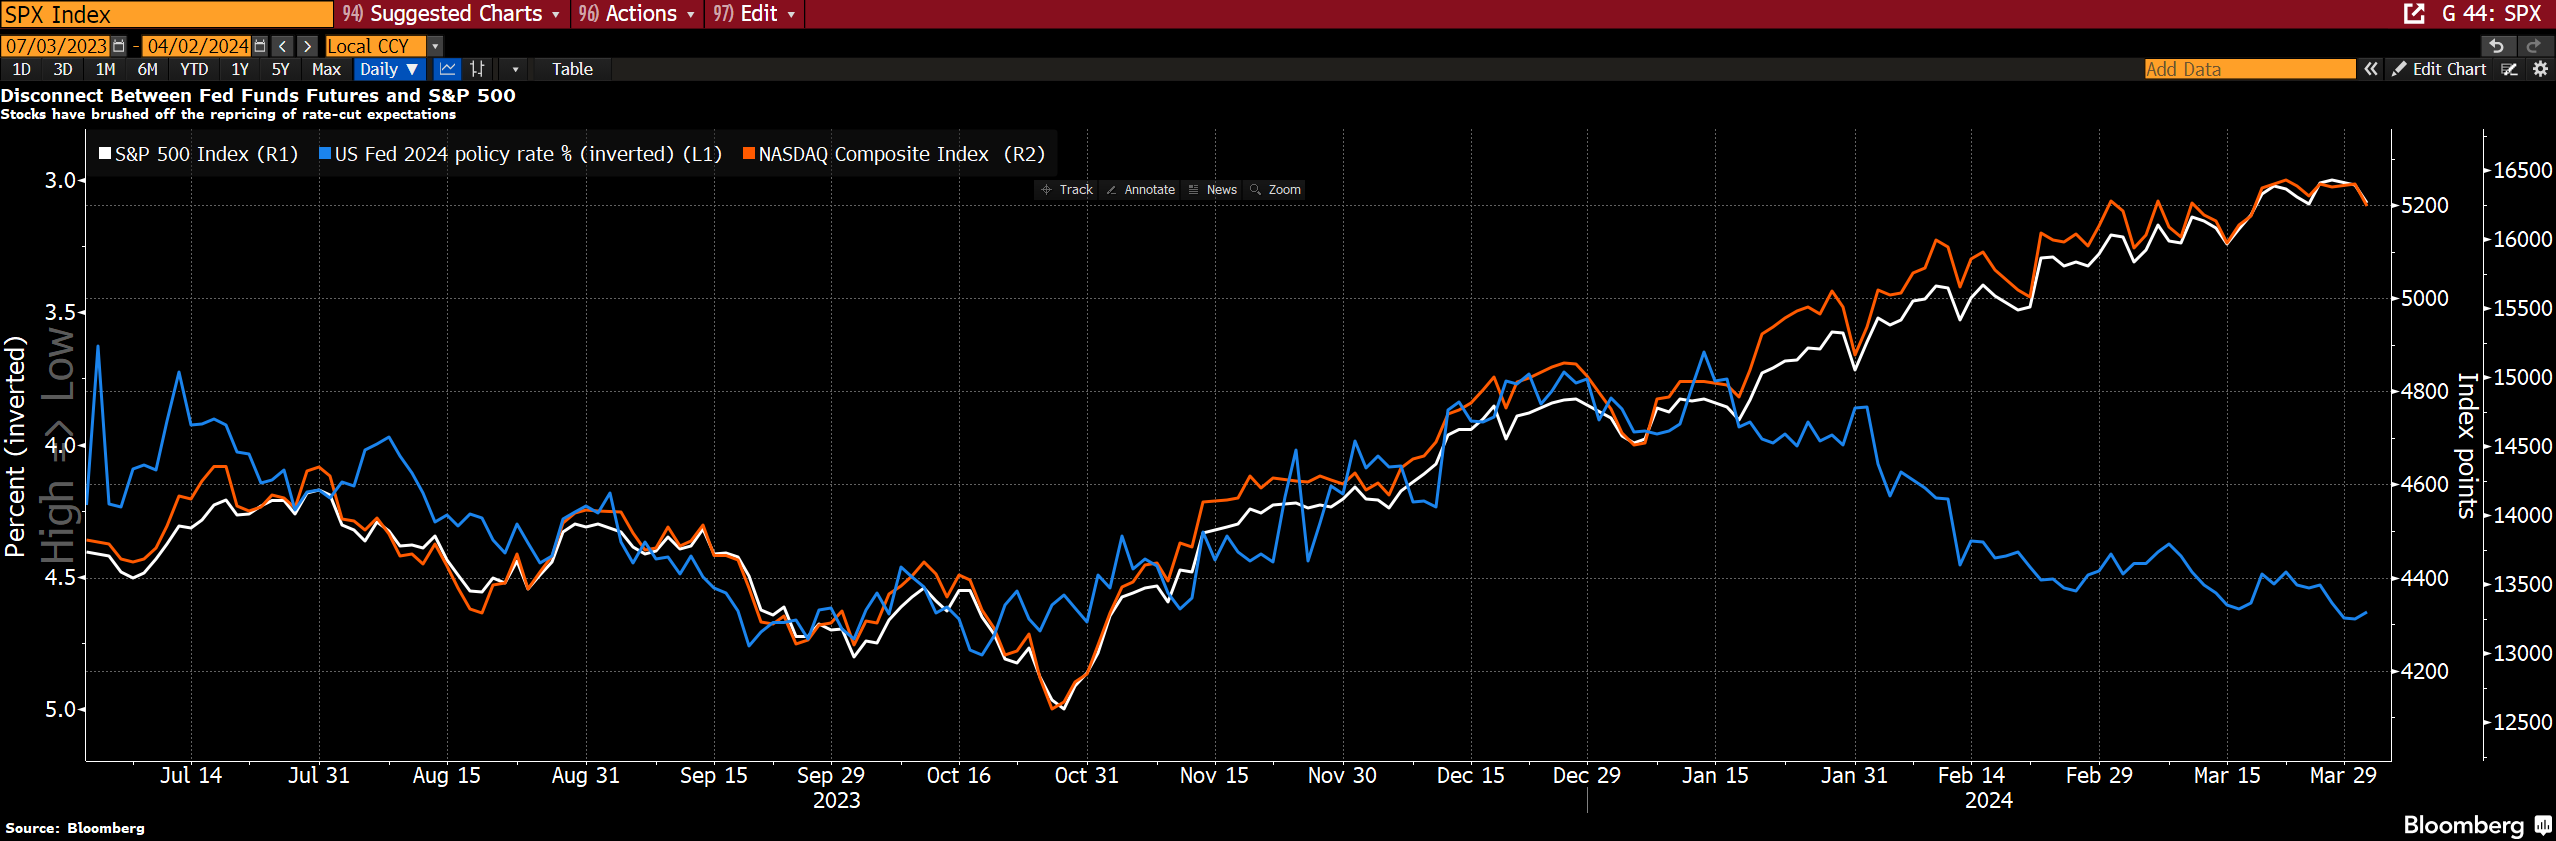Click subtitle 'Stocks have brushed off the repricing'
This screenshot has width=2556, height=841.
point(228,114)
